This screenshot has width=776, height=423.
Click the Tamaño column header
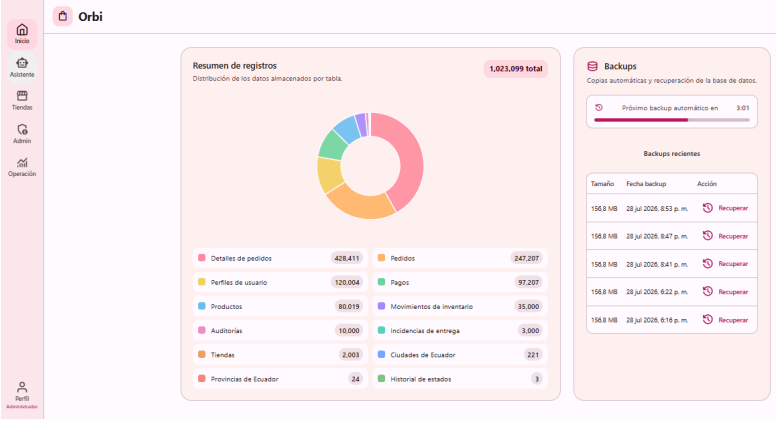pyautogui.click(x=602, y=184)
